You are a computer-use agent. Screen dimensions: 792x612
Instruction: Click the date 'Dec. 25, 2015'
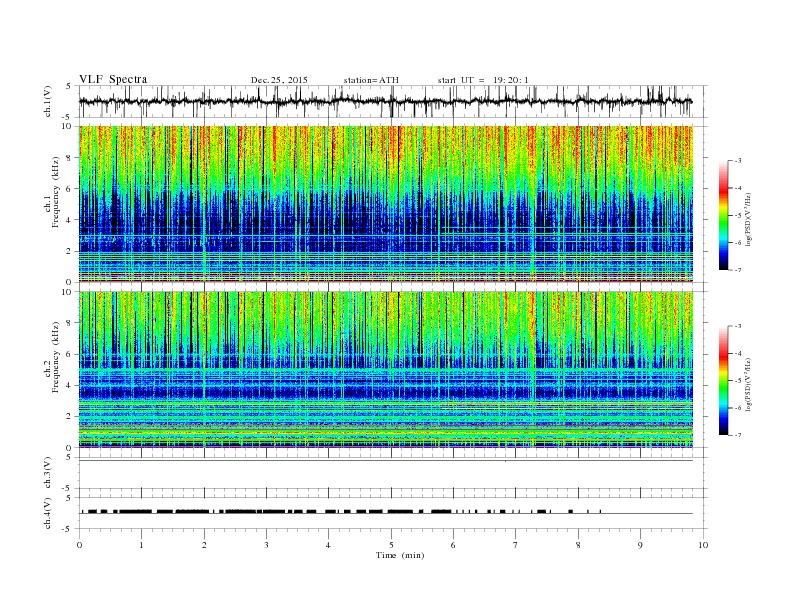point(279,80)
